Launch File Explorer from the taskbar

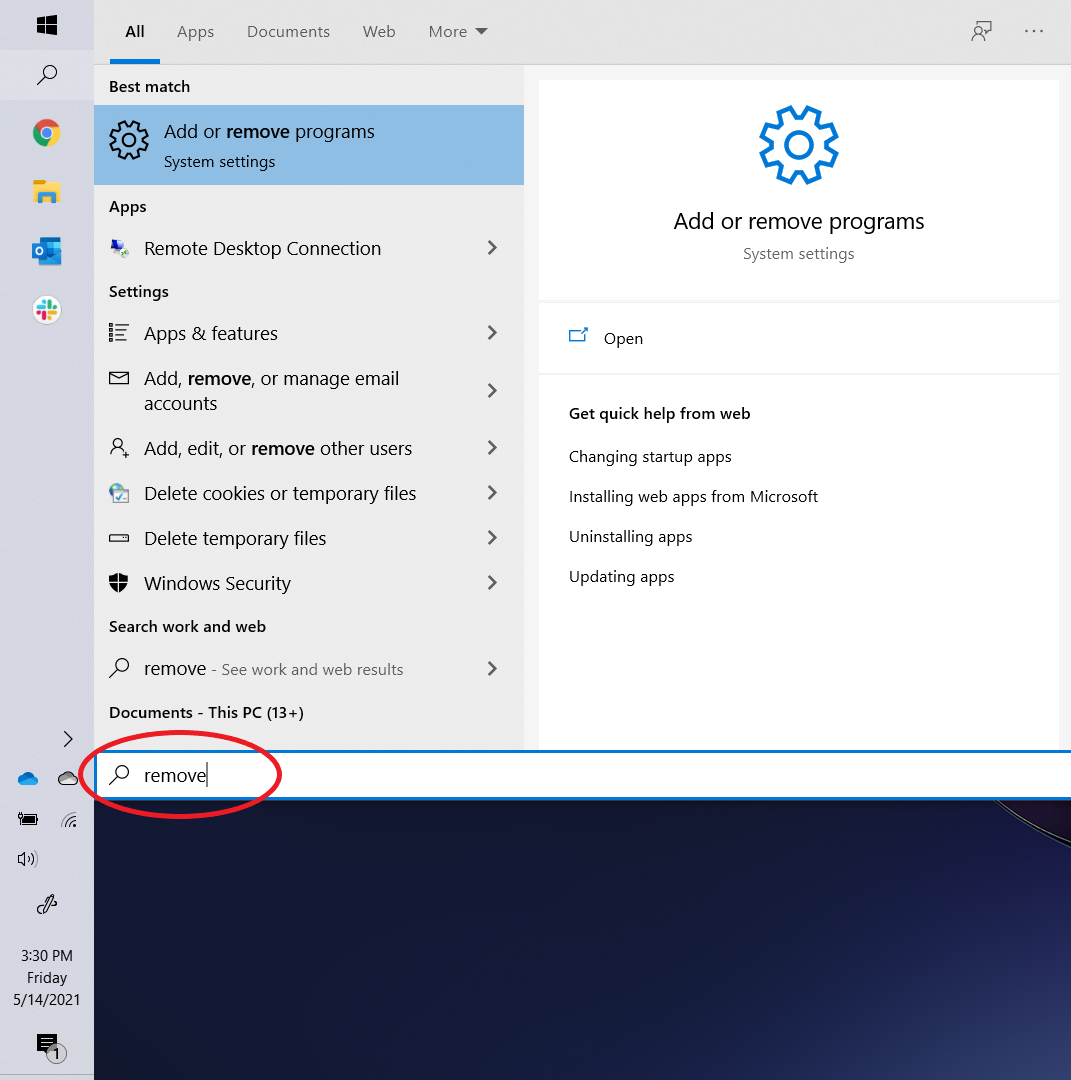click(x=46, y=192)
